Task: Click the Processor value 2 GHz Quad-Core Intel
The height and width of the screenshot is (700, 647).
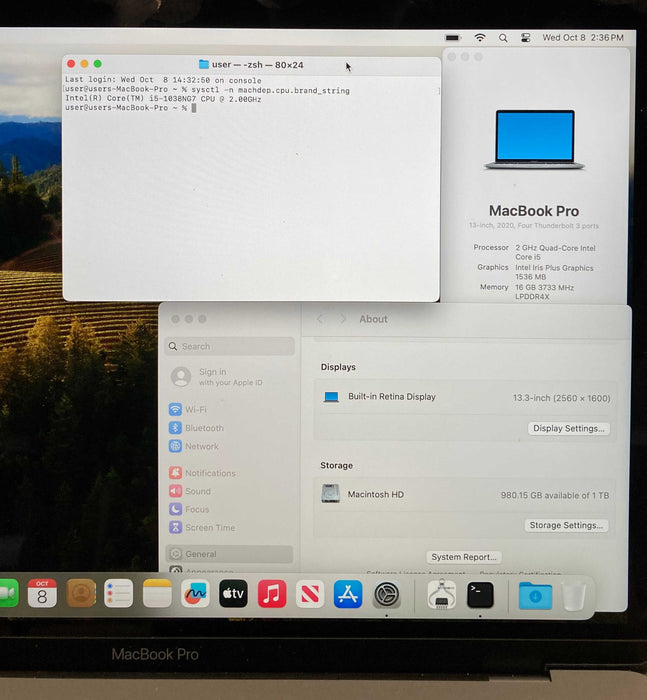Action: [555, 252]
